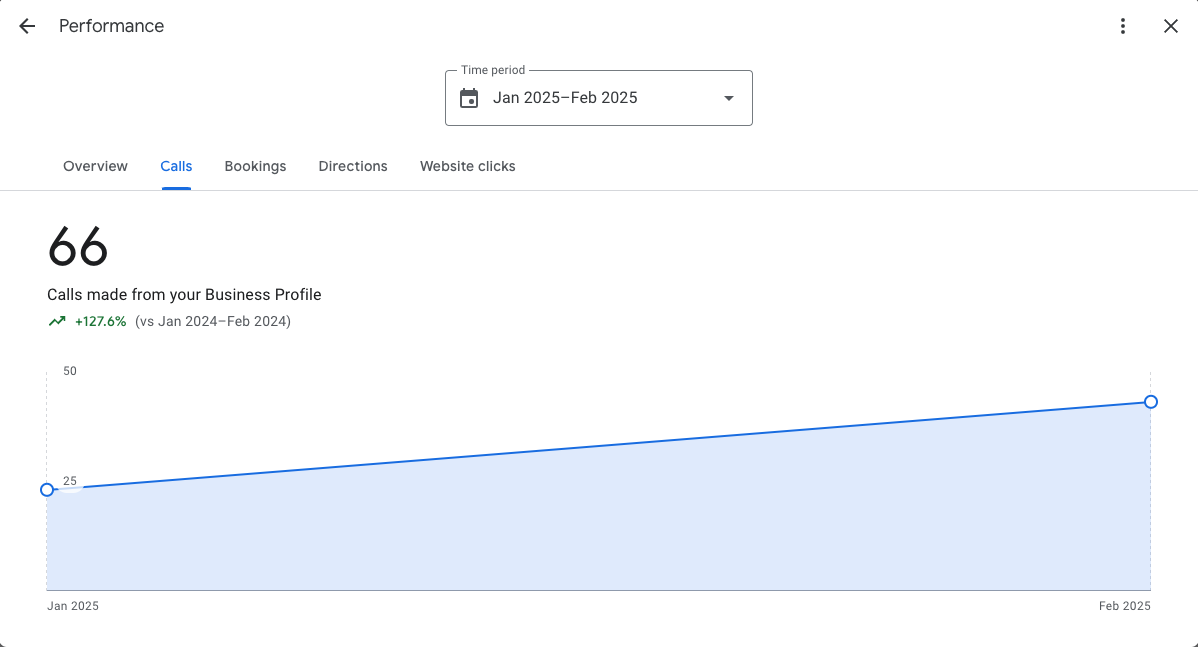This screenshot has height=647, width=1198.
Task: Open the three-dot more options menu
Action: tap(1122, 26)
